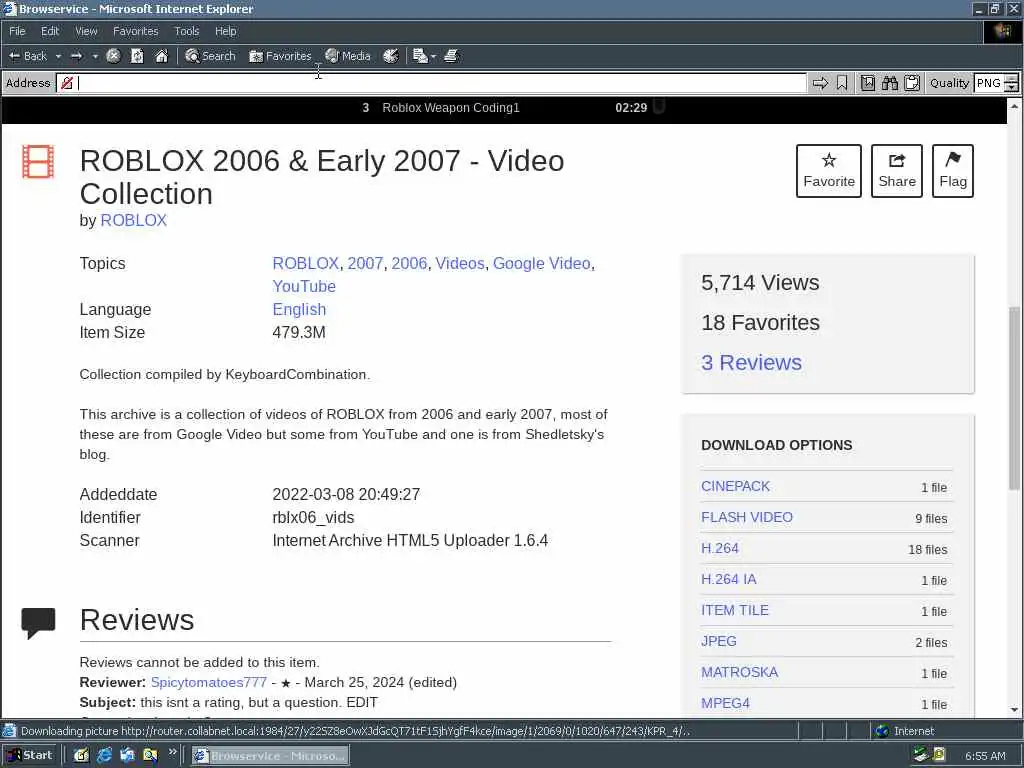Open the History icon in toolbar

(x=391, y=56)
